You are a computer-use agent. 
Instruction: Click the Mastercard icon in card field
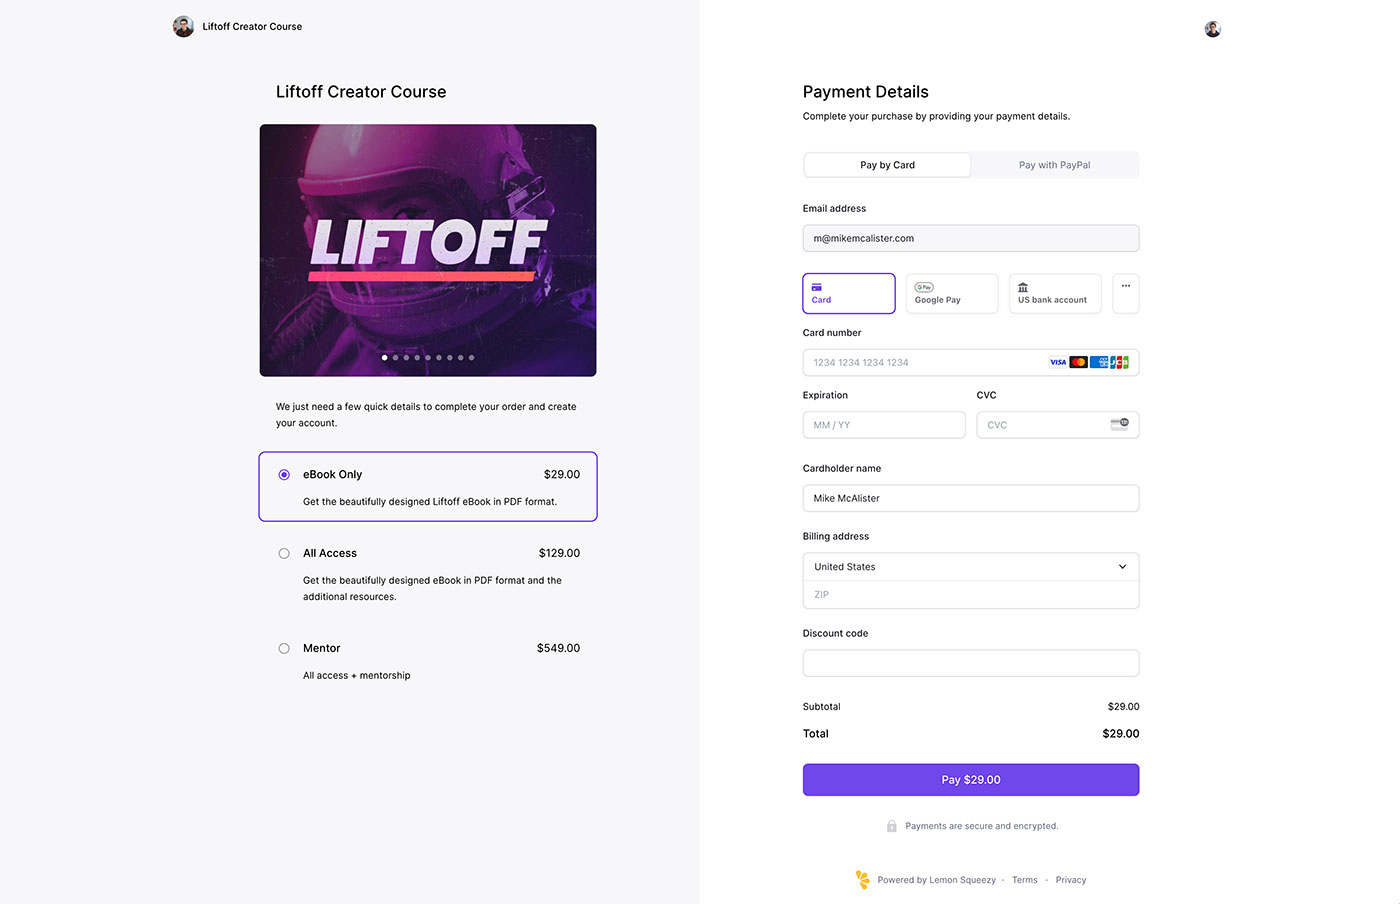click(x=1077, y=362)
